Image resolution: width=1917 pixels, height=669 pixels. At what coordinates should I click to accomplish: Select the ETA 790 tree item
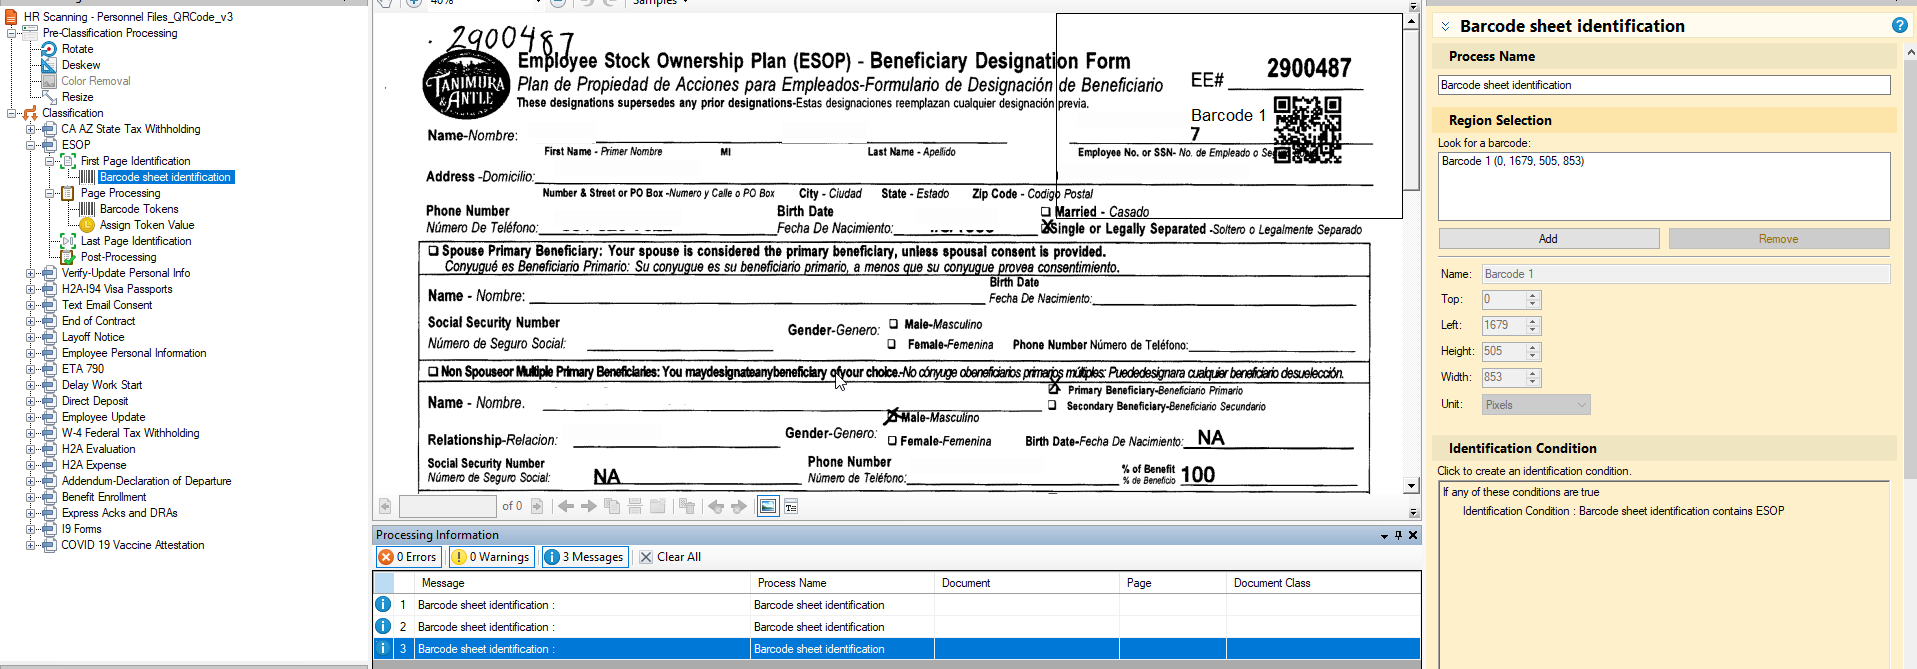[x=83, y=369]
